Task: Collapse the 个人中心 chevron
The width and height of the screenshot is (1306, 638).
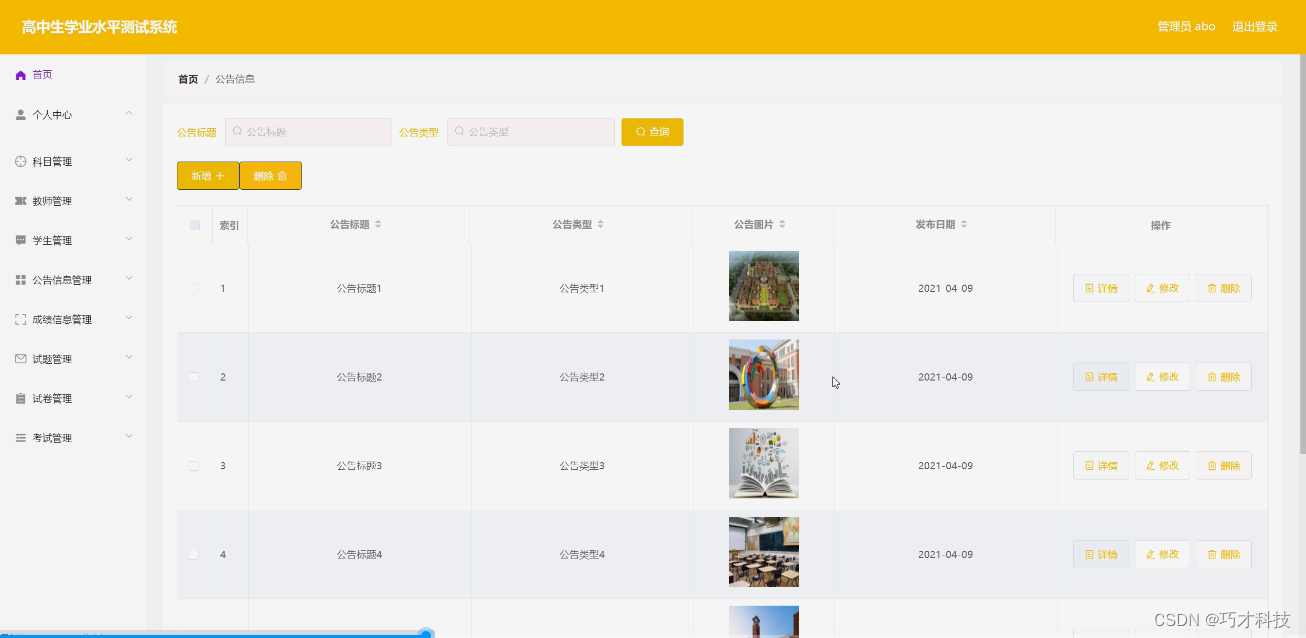Action: tap(129, 114)
